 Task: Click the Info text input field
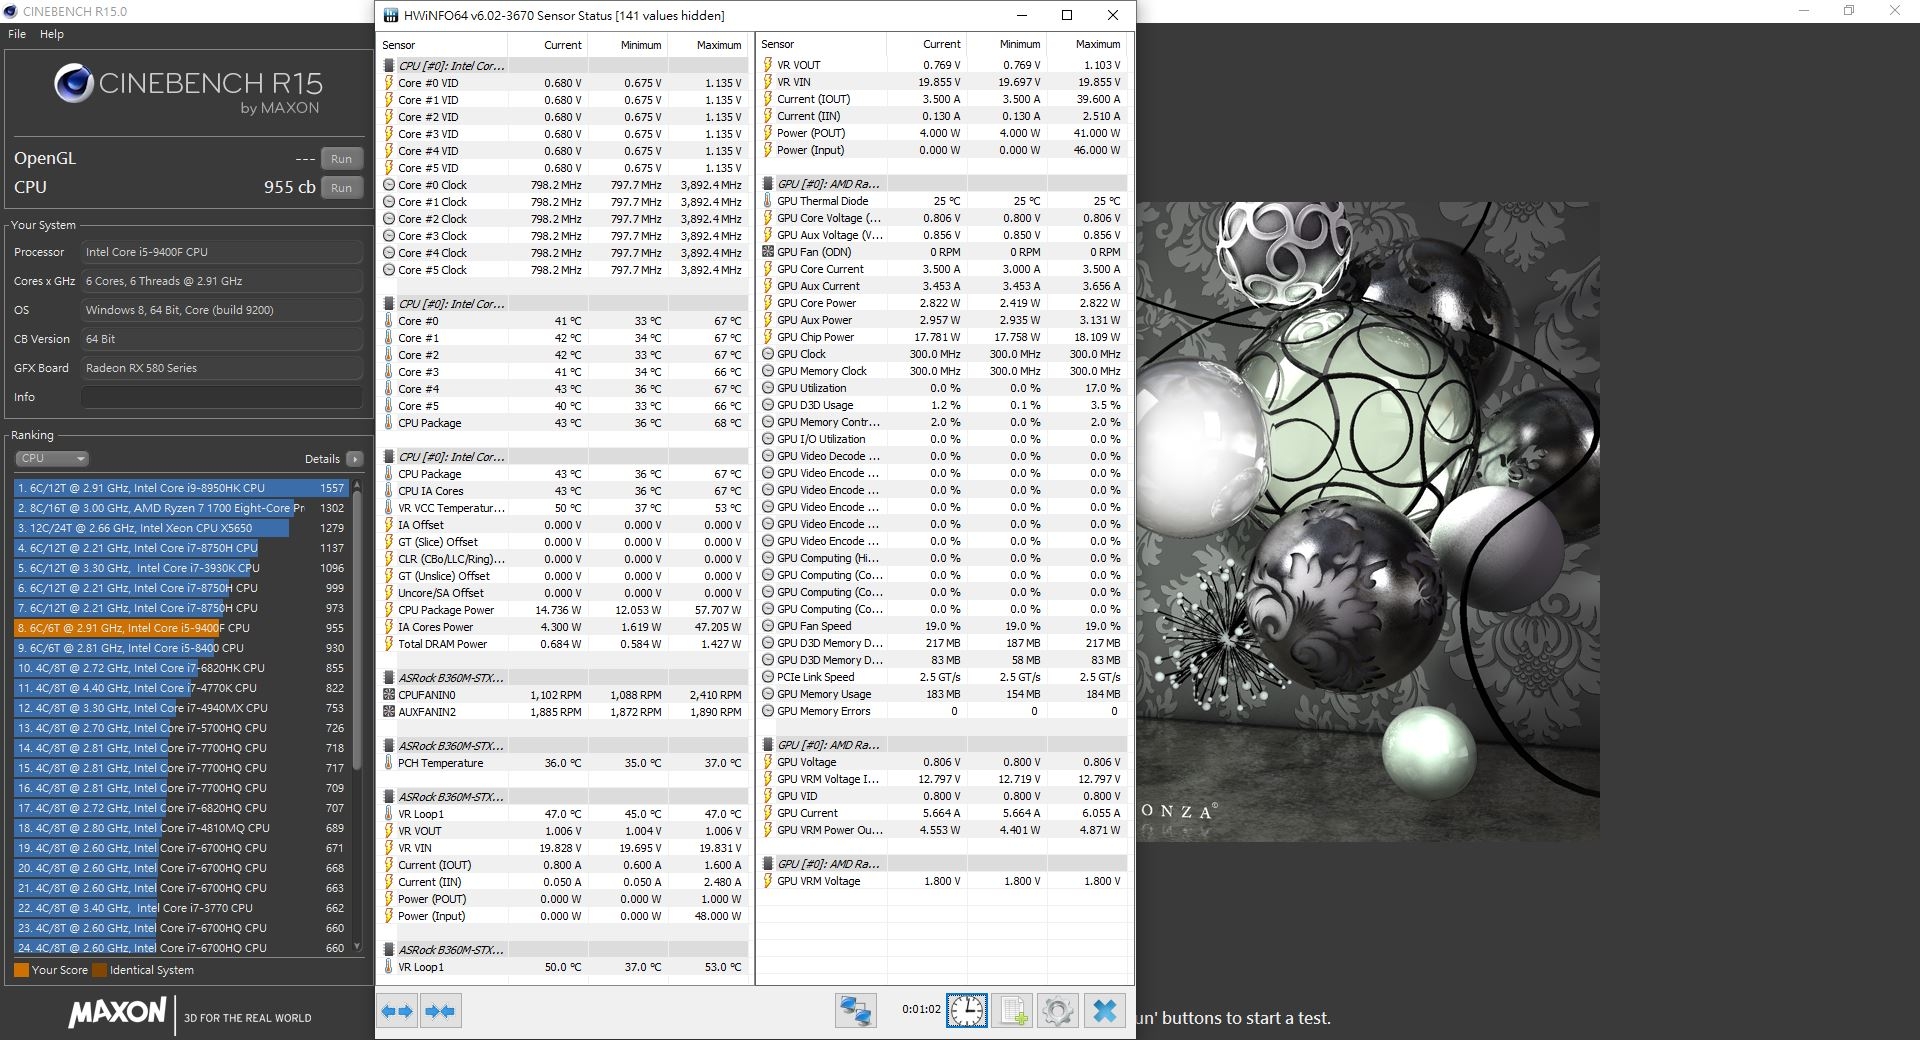221,397
